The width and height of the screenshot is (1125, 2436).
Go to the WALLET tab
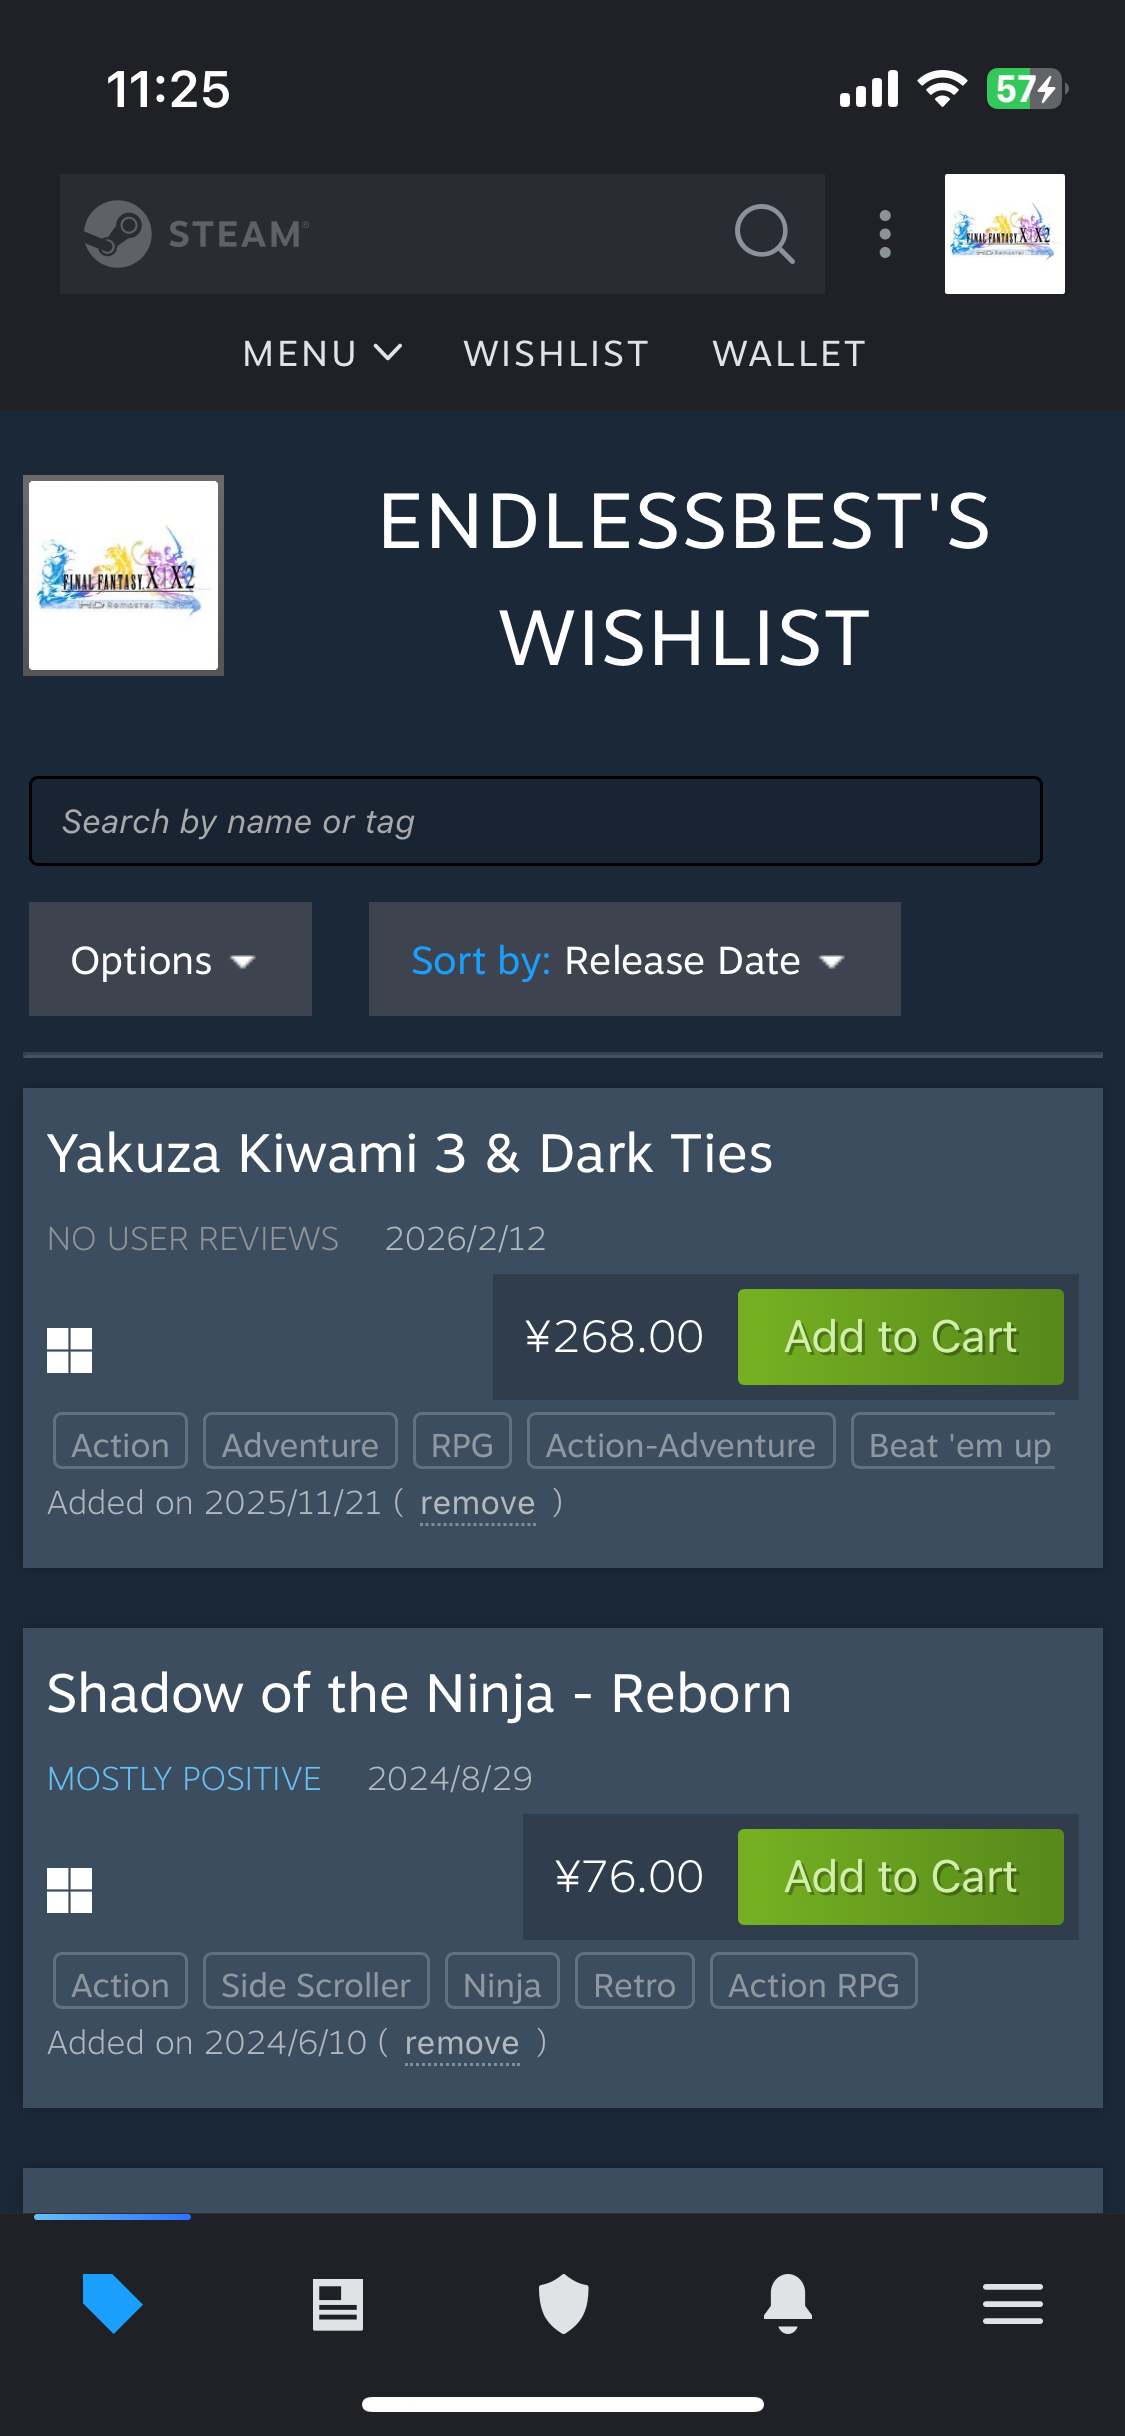[789, 353]
